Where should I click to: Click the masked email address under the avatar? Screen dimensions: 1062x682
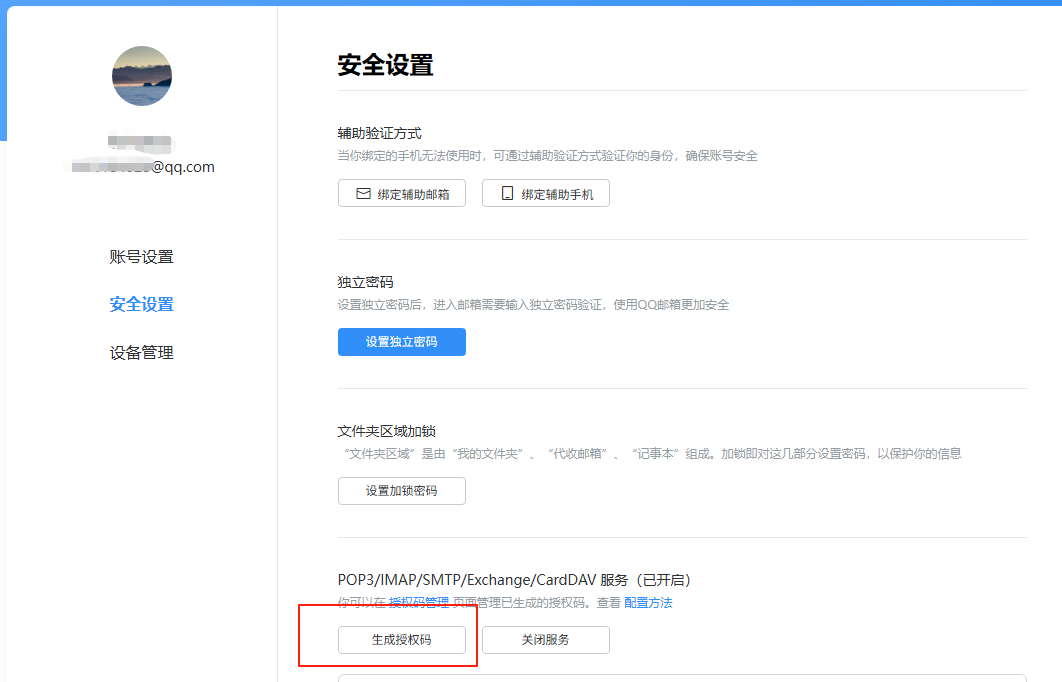pyautogui.click(x=141, y=166)
